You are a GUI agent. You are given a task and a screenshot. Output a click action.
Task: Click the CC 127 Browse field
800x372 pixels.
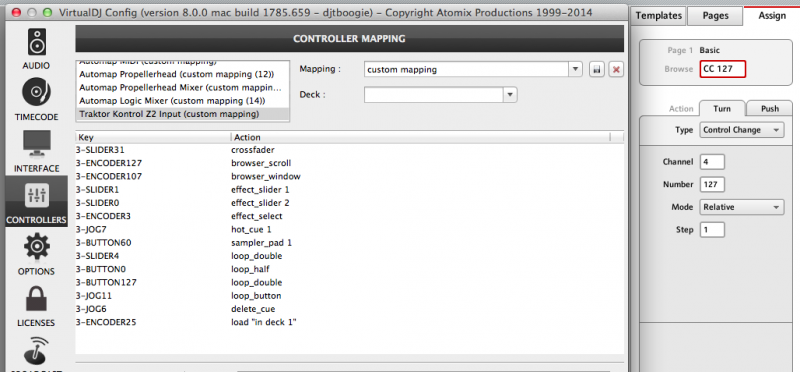point(722,69)
